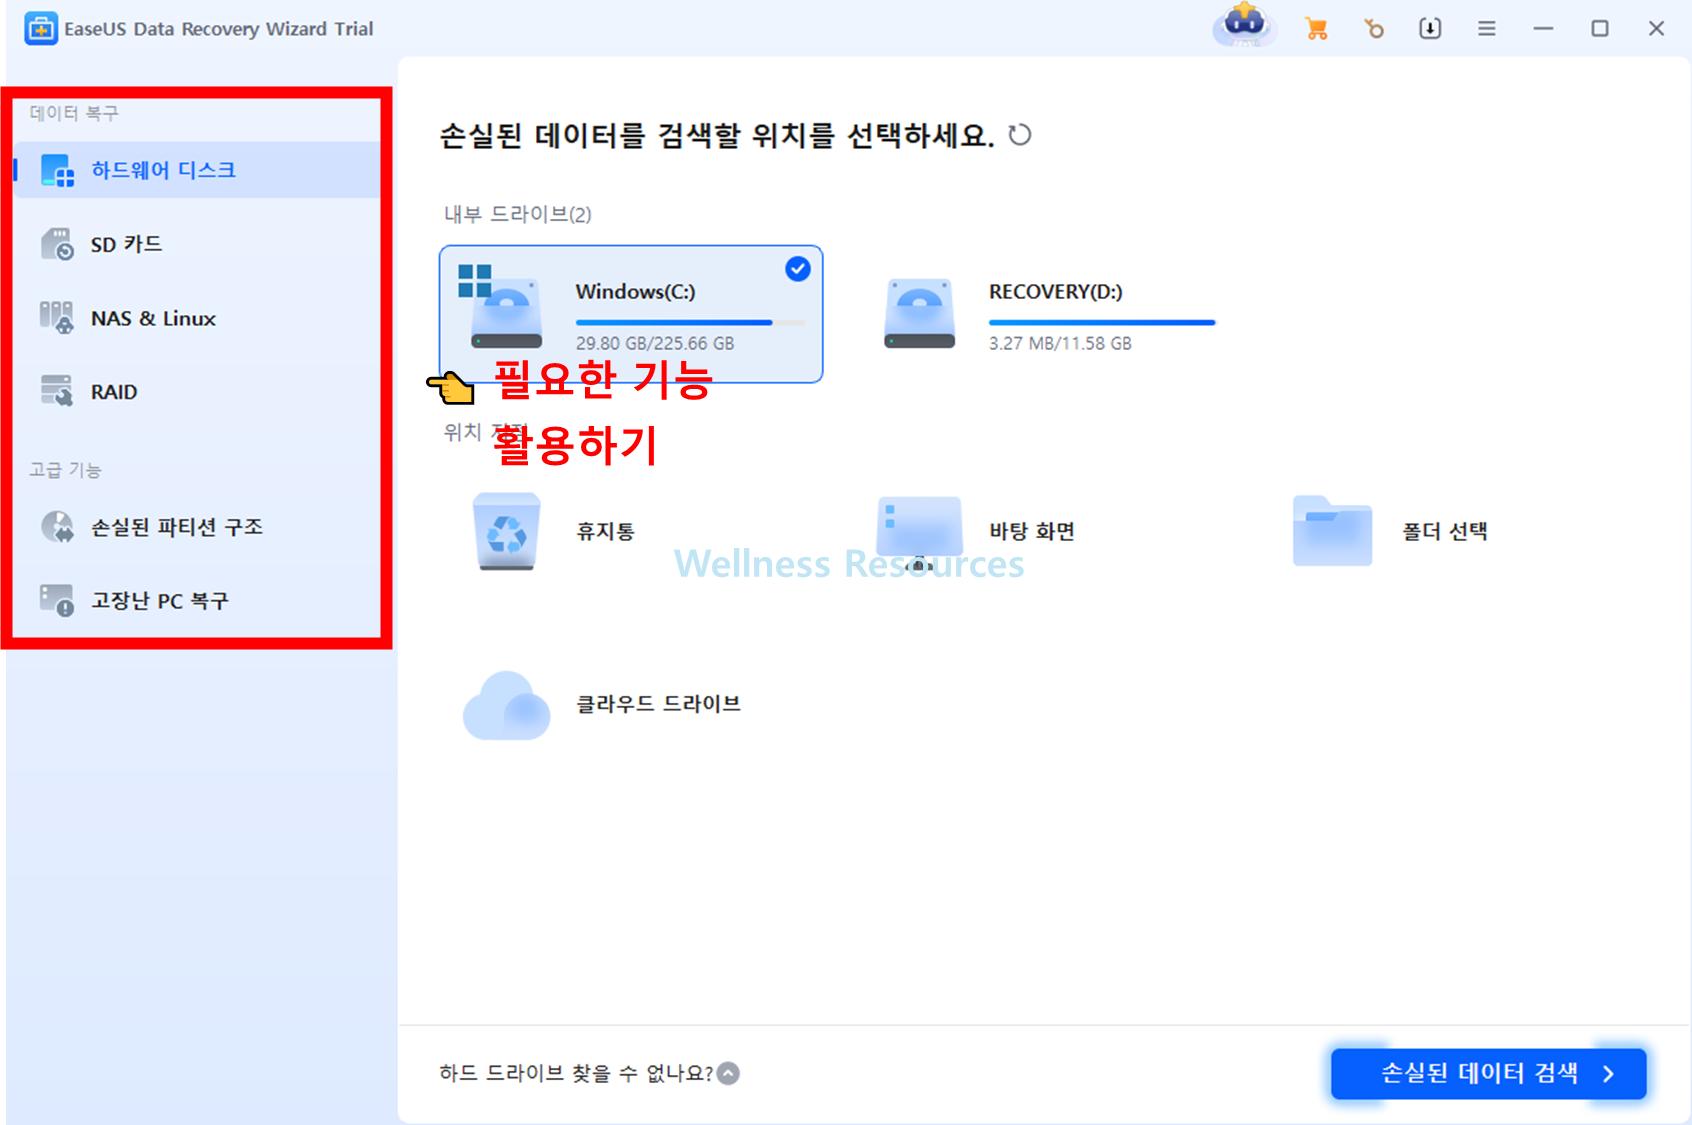Click the 휴지통 recycle bin icon
The width and height of the screenshot is (1692, 1125).
507,531
